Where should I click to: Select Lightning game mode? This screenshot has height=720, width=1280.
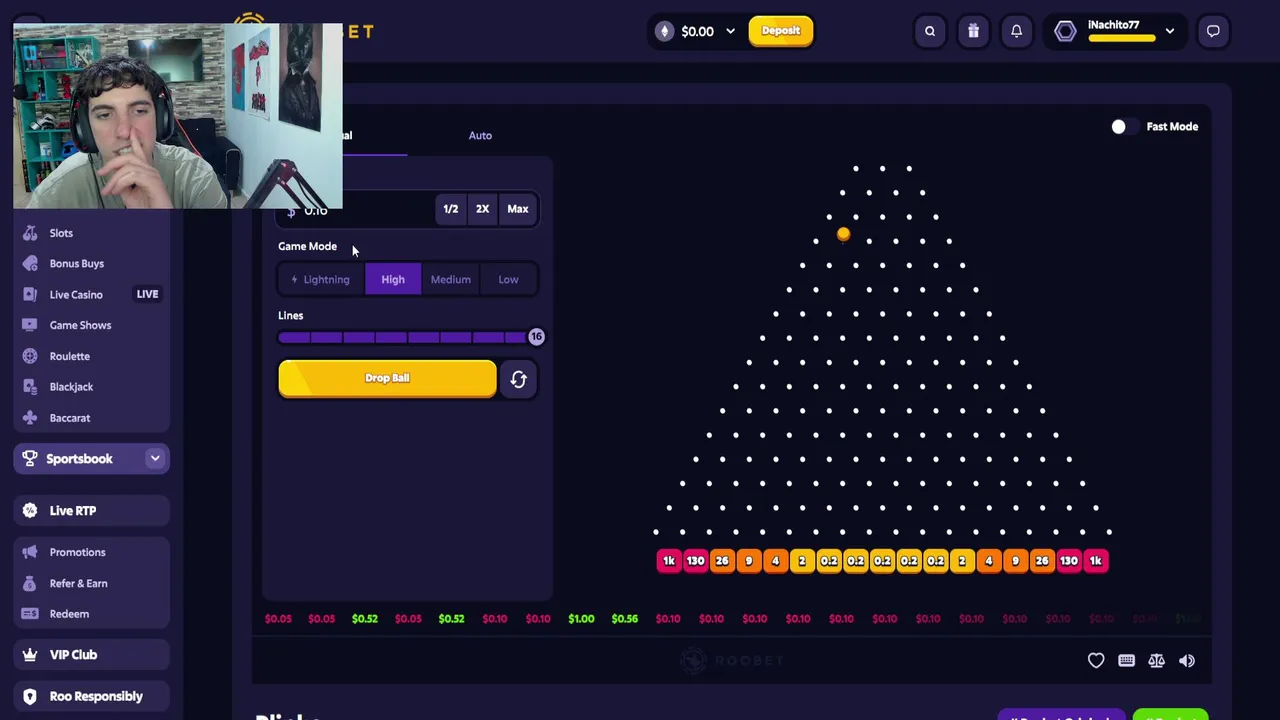(321, 280)
